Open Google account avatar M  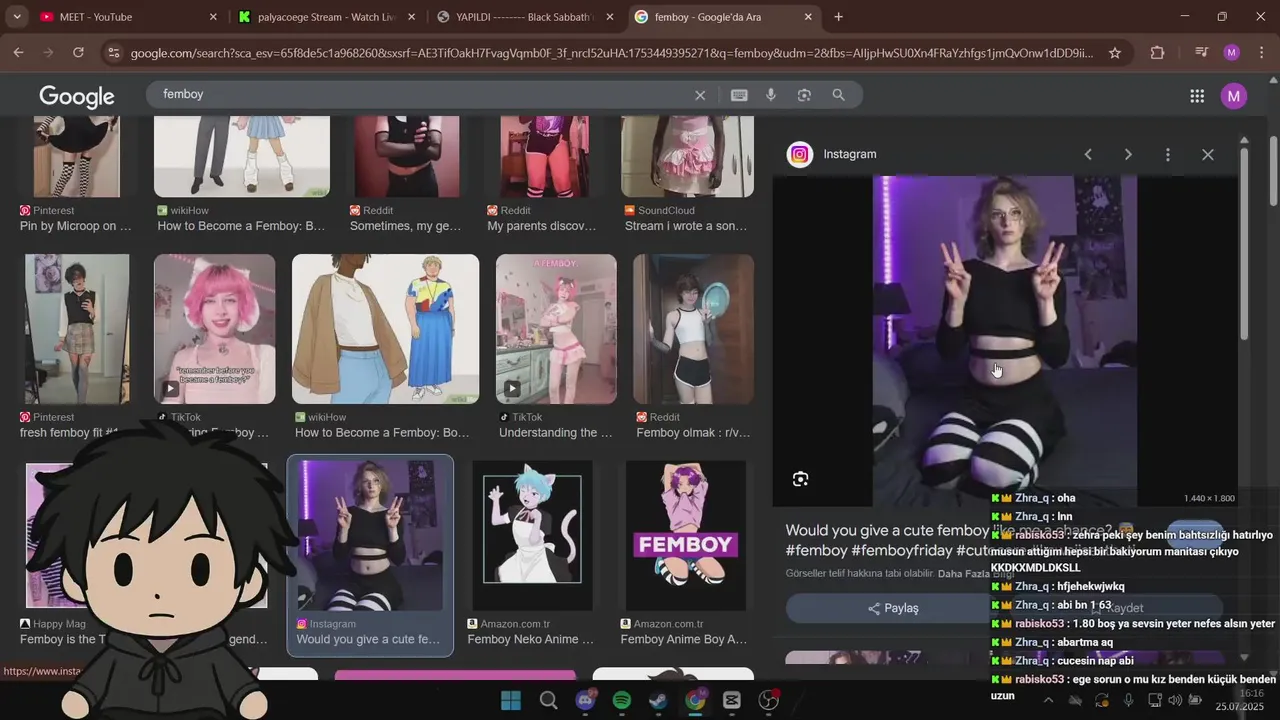click(x=1234, y=96)
